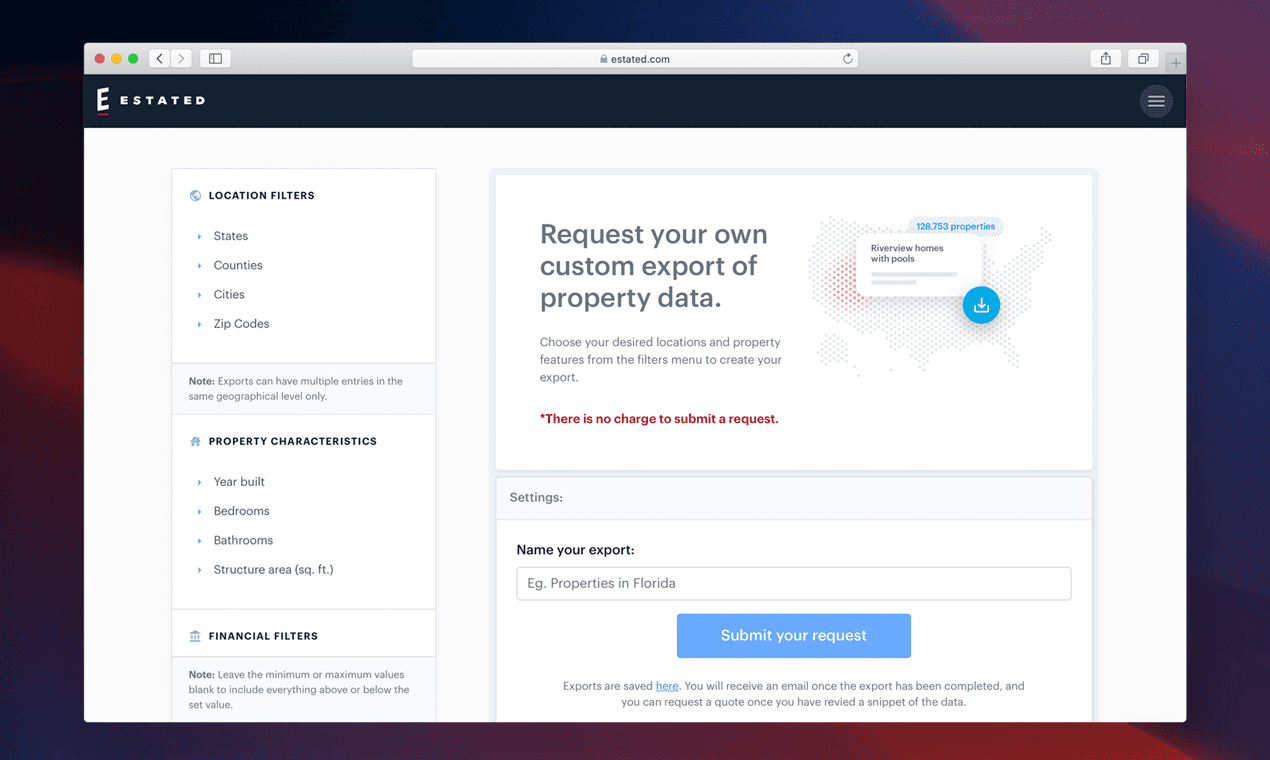
Task: Click the Submit your request button
Action: pyautogui.click(x=794, y=636)
